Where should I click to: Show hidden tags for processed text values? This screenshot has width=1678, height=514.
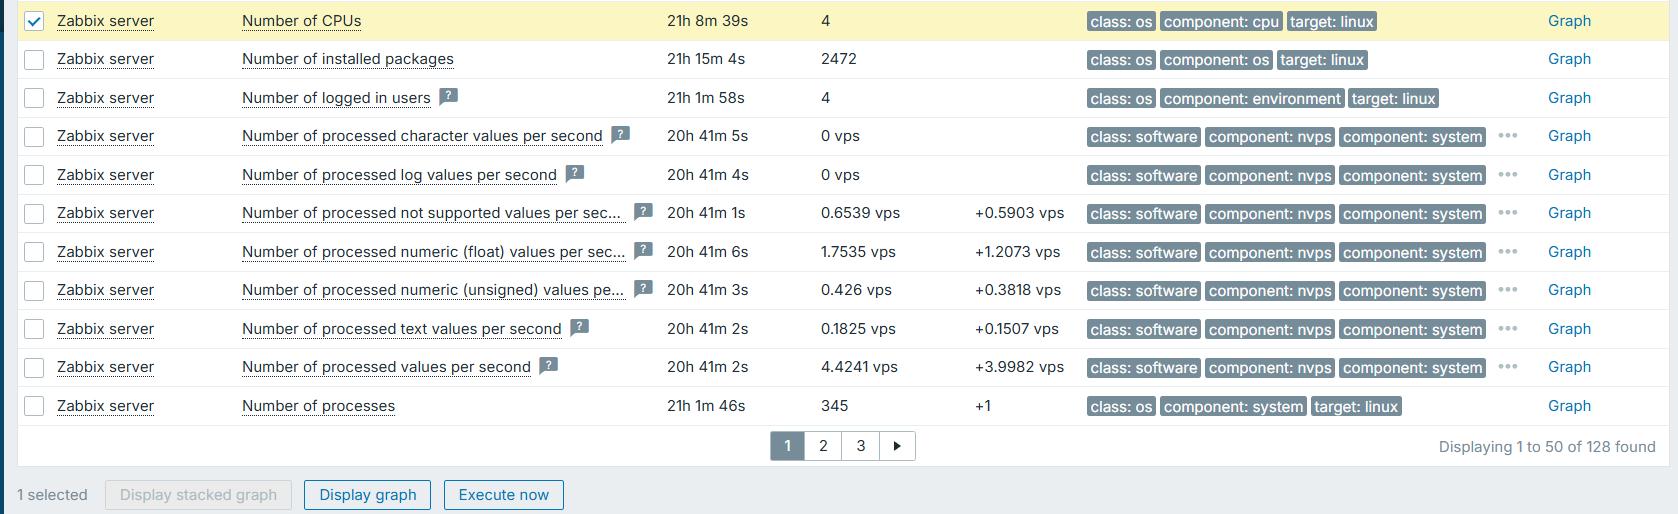coord(1508,329)
